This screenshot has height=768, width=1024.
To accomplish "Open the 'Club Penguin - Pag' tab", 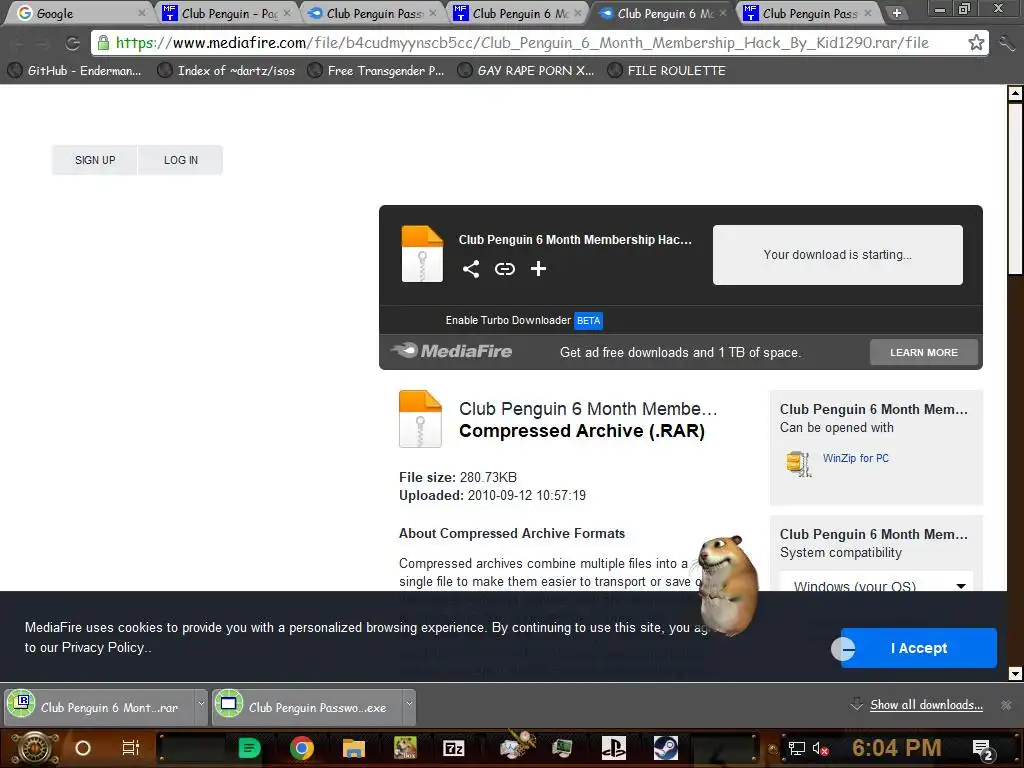I will [225, 13].
